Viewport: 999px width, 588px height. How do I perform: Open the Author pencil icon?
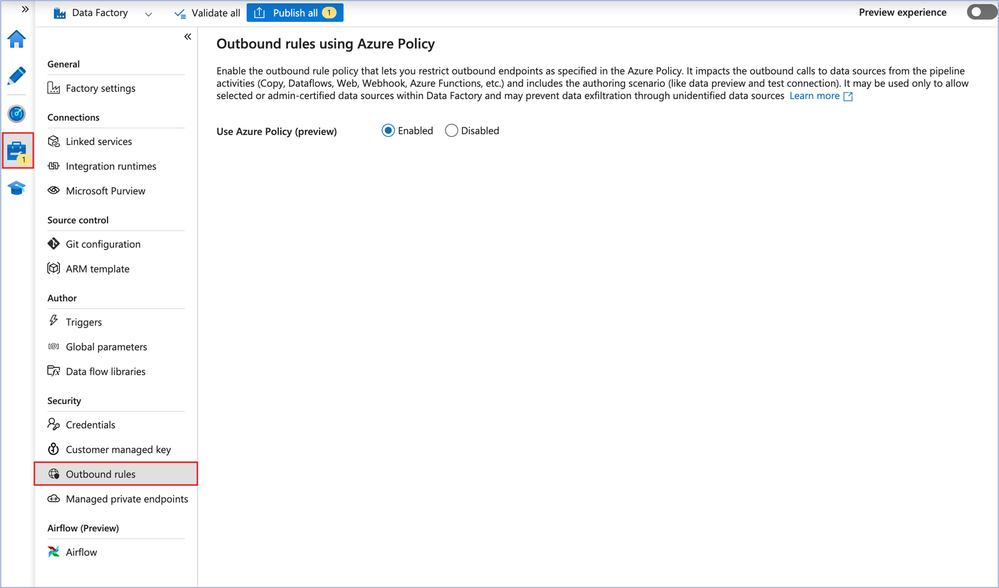[17, 76]
